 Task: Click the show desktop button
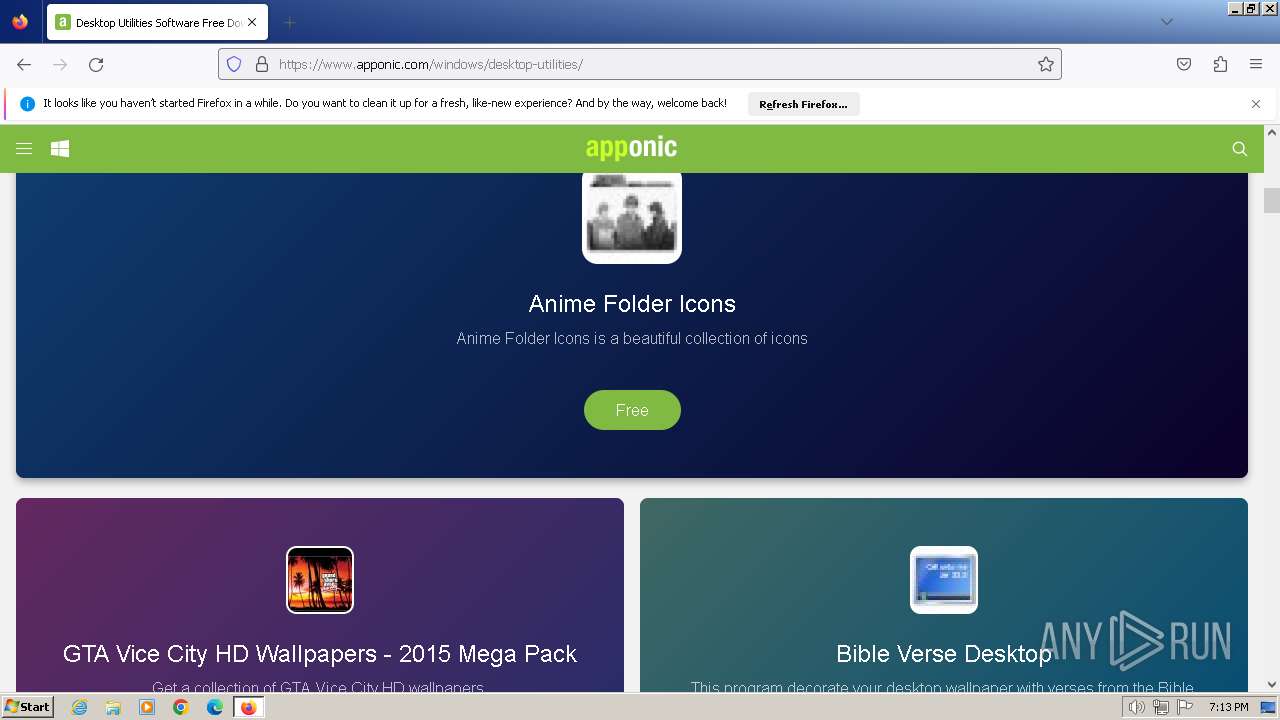pos(1268,707)
